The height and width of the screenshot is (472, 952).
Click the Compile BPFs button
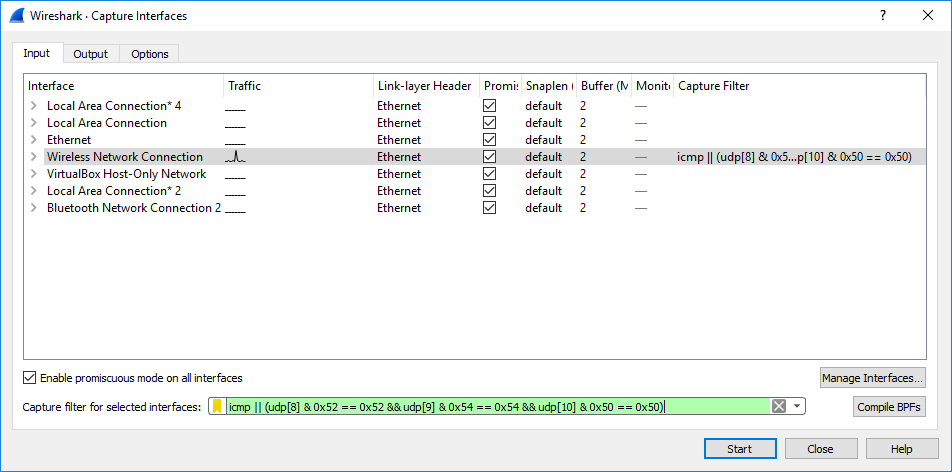click(890, 407)
